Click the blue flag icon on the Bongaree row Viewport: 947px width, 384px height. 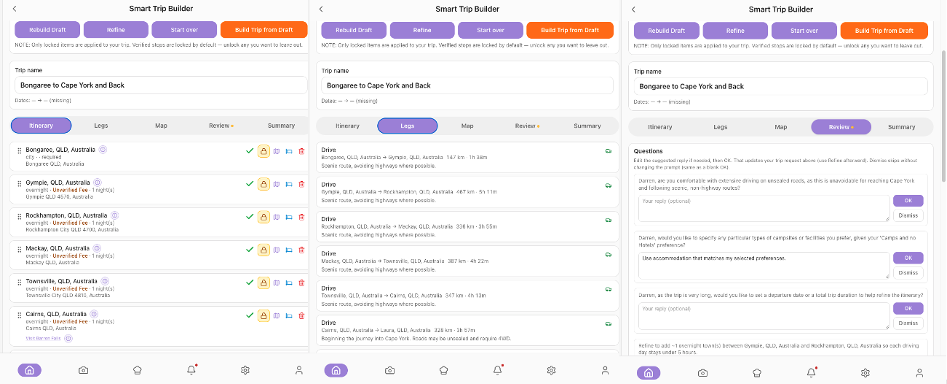pyautogui.click(x=289, y=151)
